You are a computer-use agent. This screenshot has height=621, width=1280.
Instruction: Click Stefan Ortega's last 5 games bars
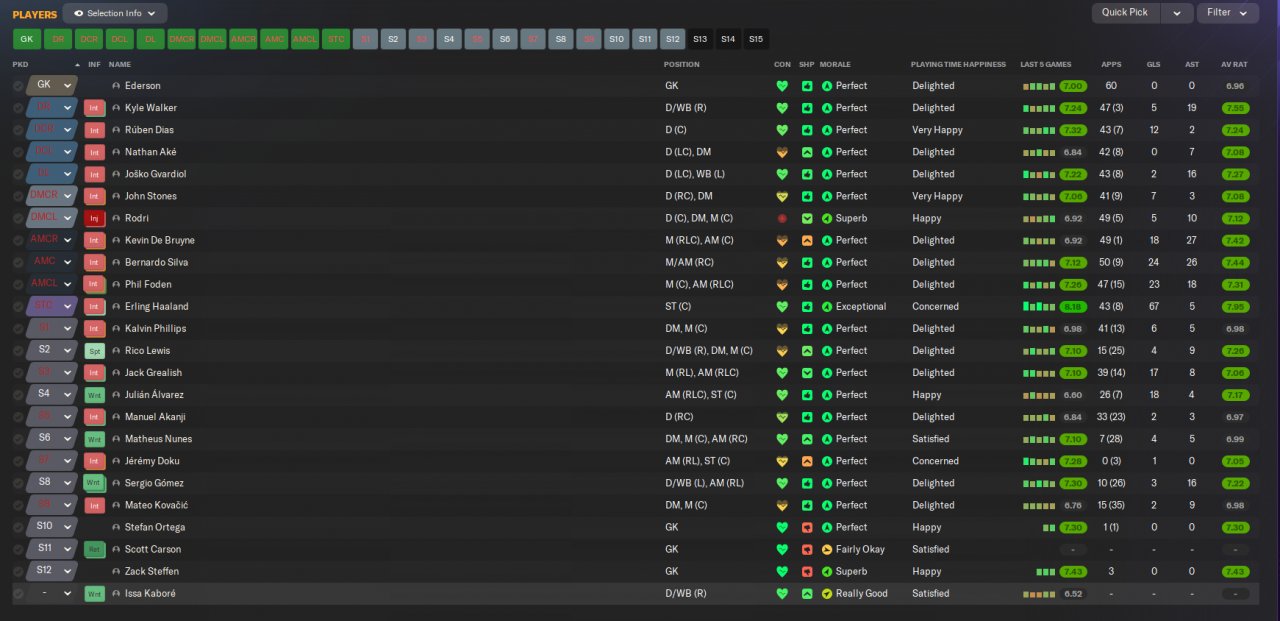1050,527
